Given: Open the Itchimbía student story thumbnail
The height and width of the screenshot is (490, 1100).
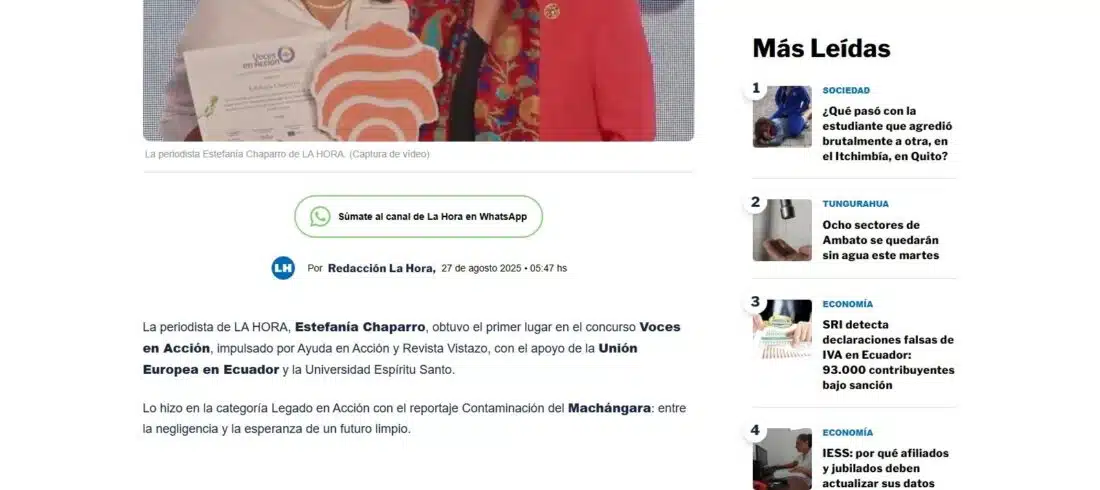Looking at the screenshot, I should (782, 117).
